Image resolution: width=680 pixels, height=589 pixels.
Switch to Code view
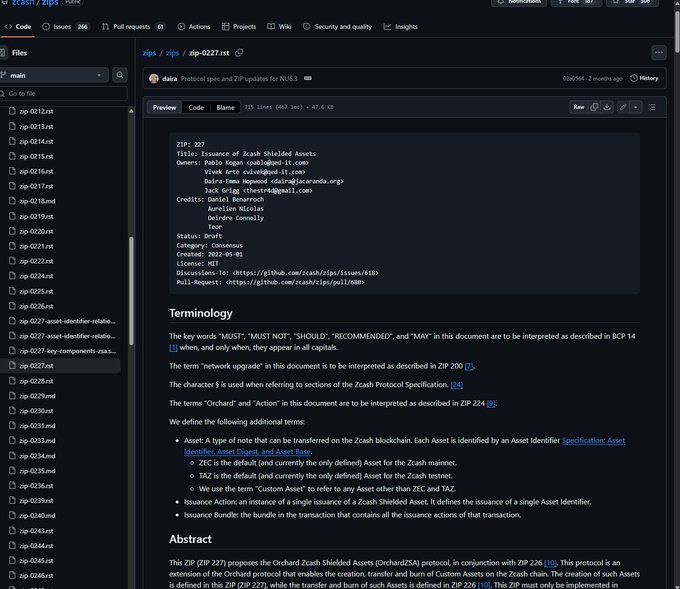tap(196, 107)
